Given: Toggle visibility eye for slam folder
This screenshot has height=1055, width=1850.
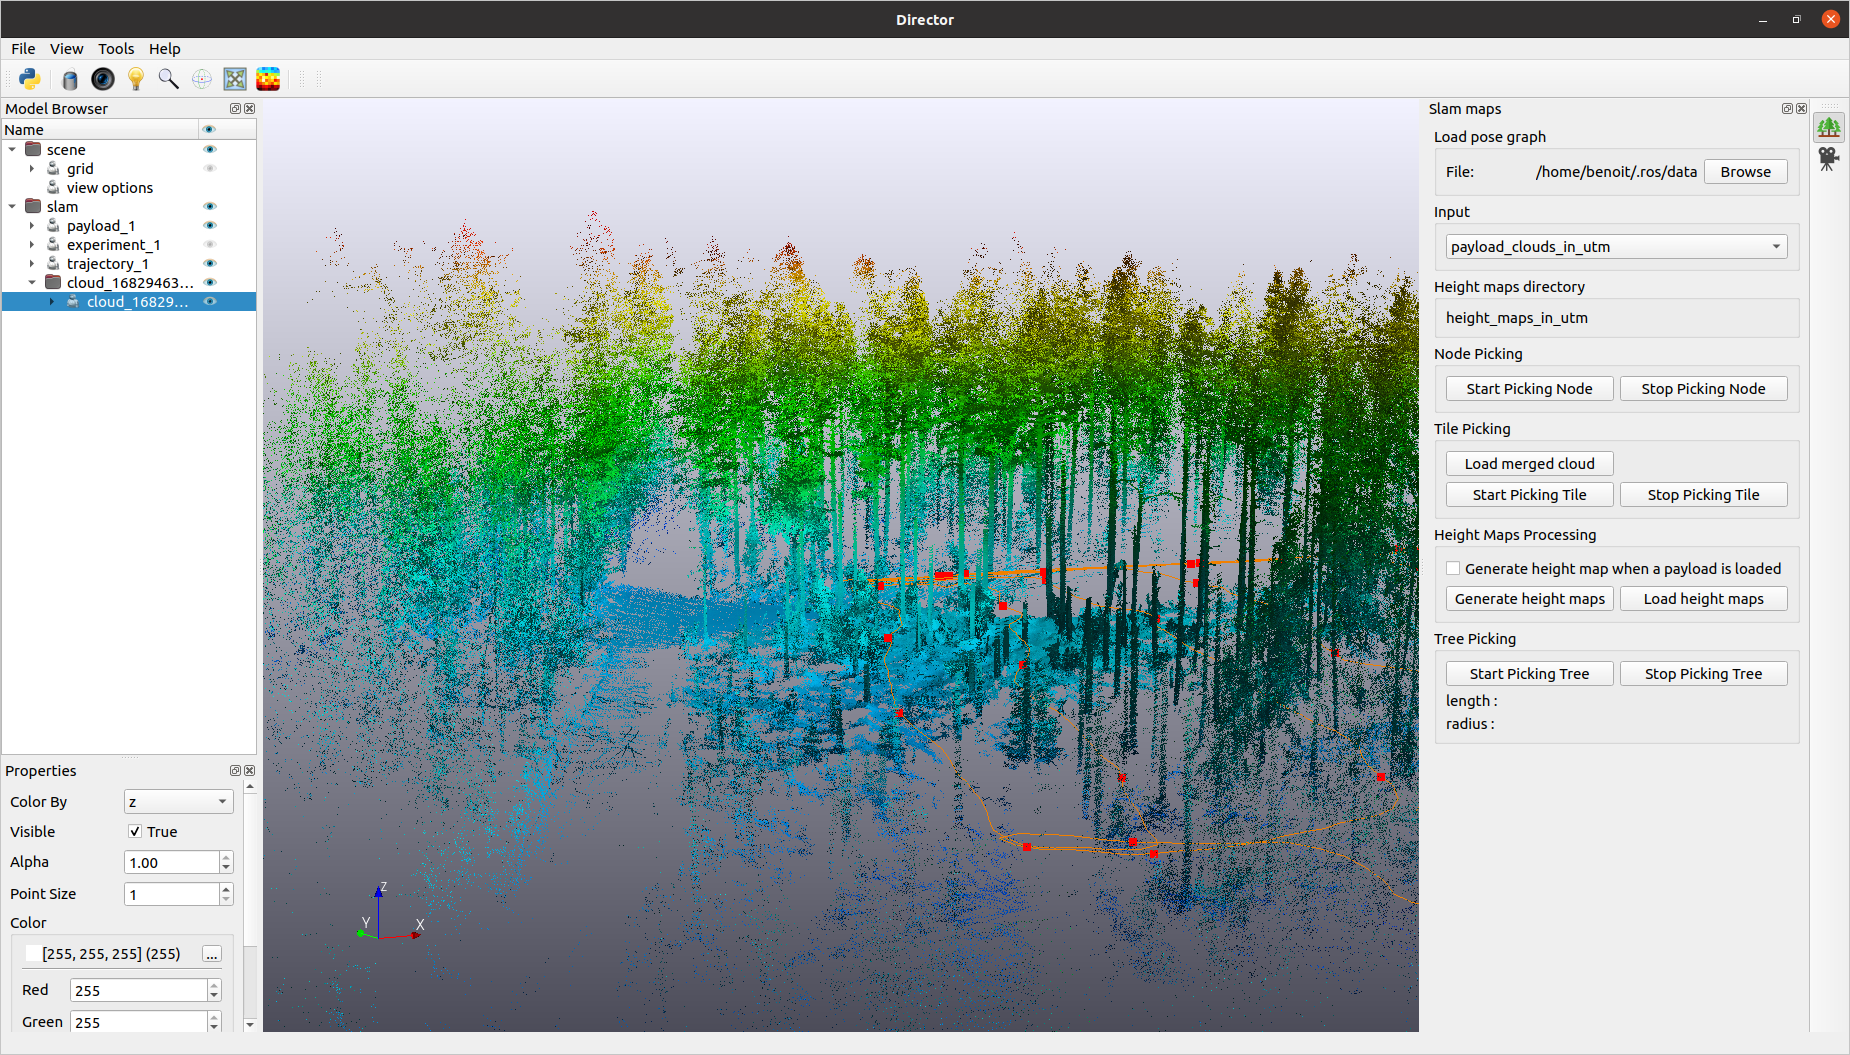Looking at the screenshot, I should (210, 206).
